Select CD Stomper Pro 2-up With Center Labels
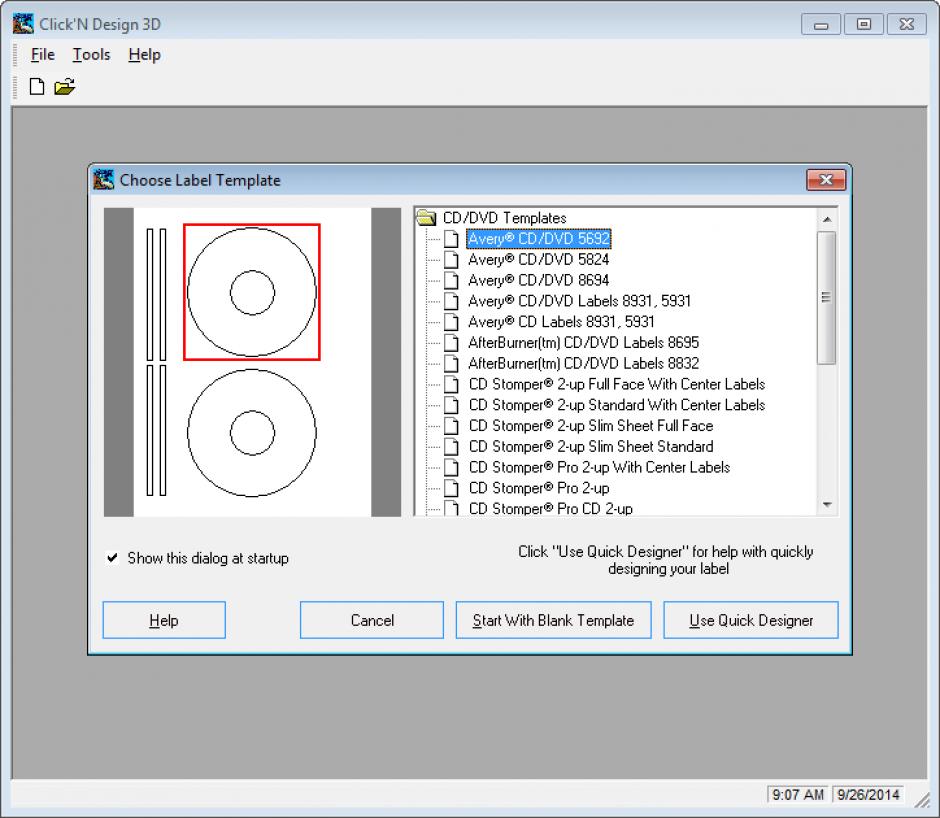This screenshot has height=818, width=940. coord(599,467)
